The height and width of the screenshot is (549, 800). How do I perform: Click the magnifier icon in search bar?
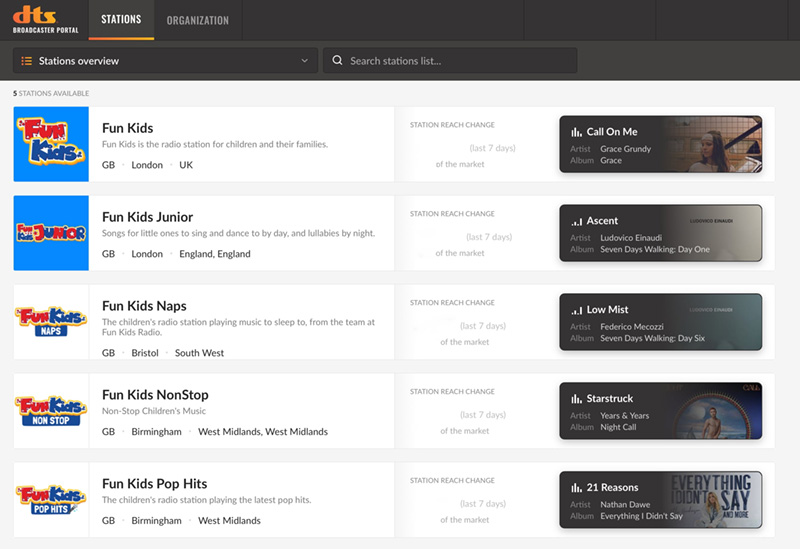pyautogui.click(x=338, y=61)
